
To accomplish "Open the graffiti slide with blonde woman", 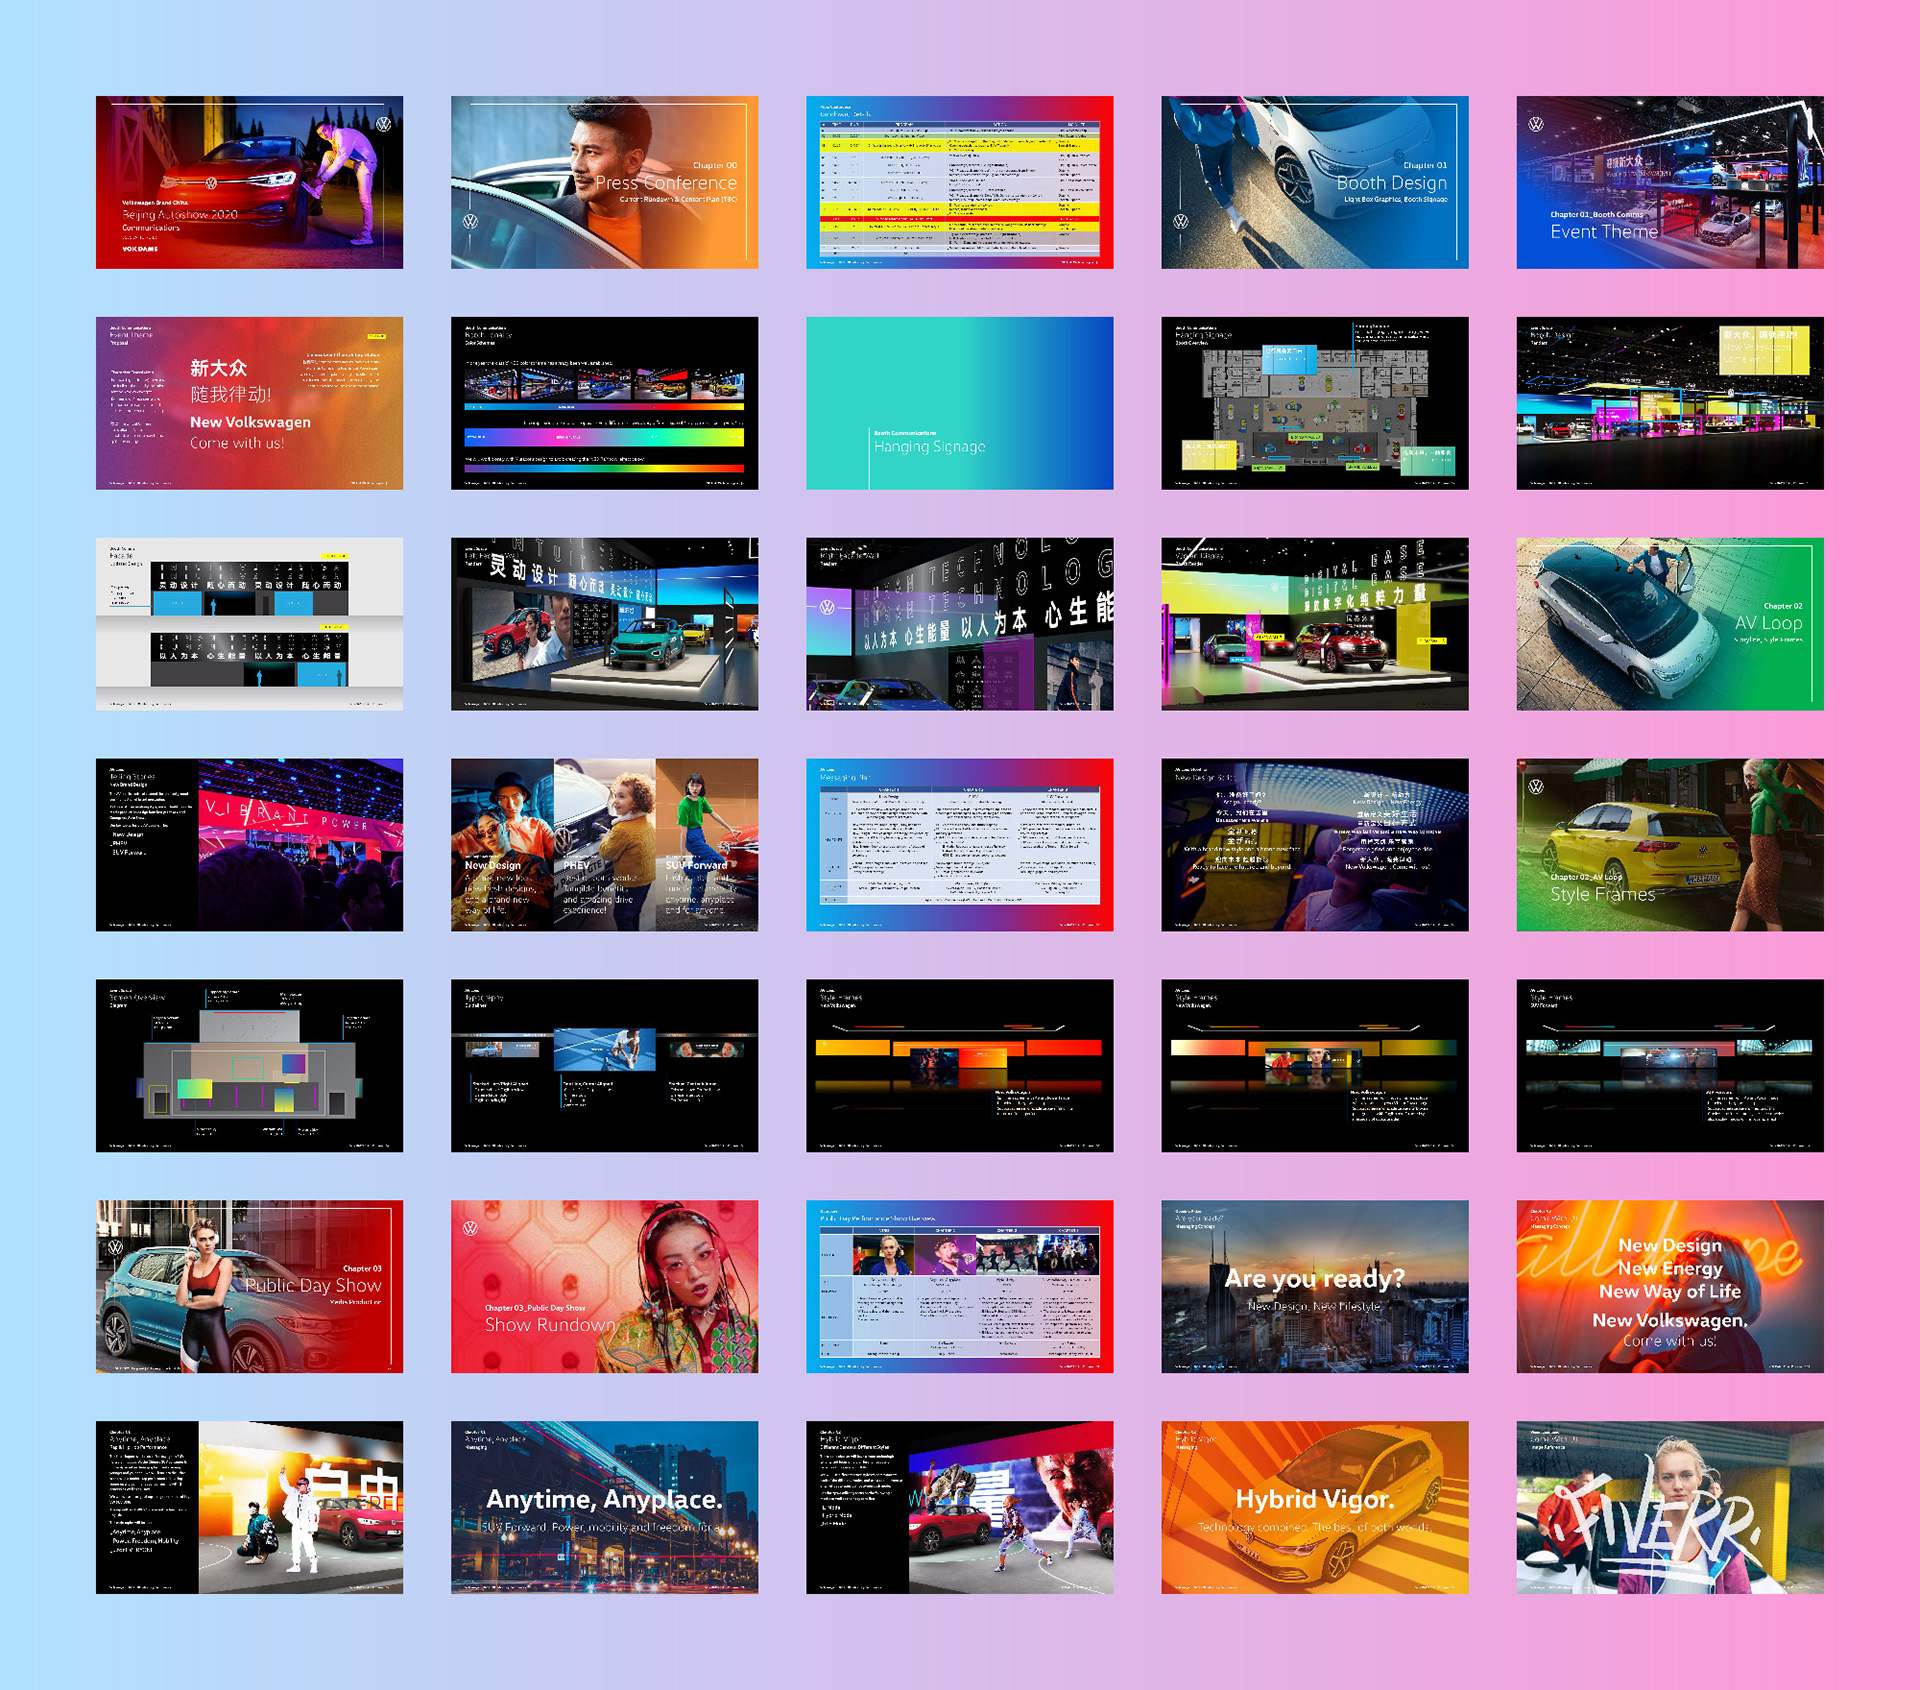I will 1669,1508.
